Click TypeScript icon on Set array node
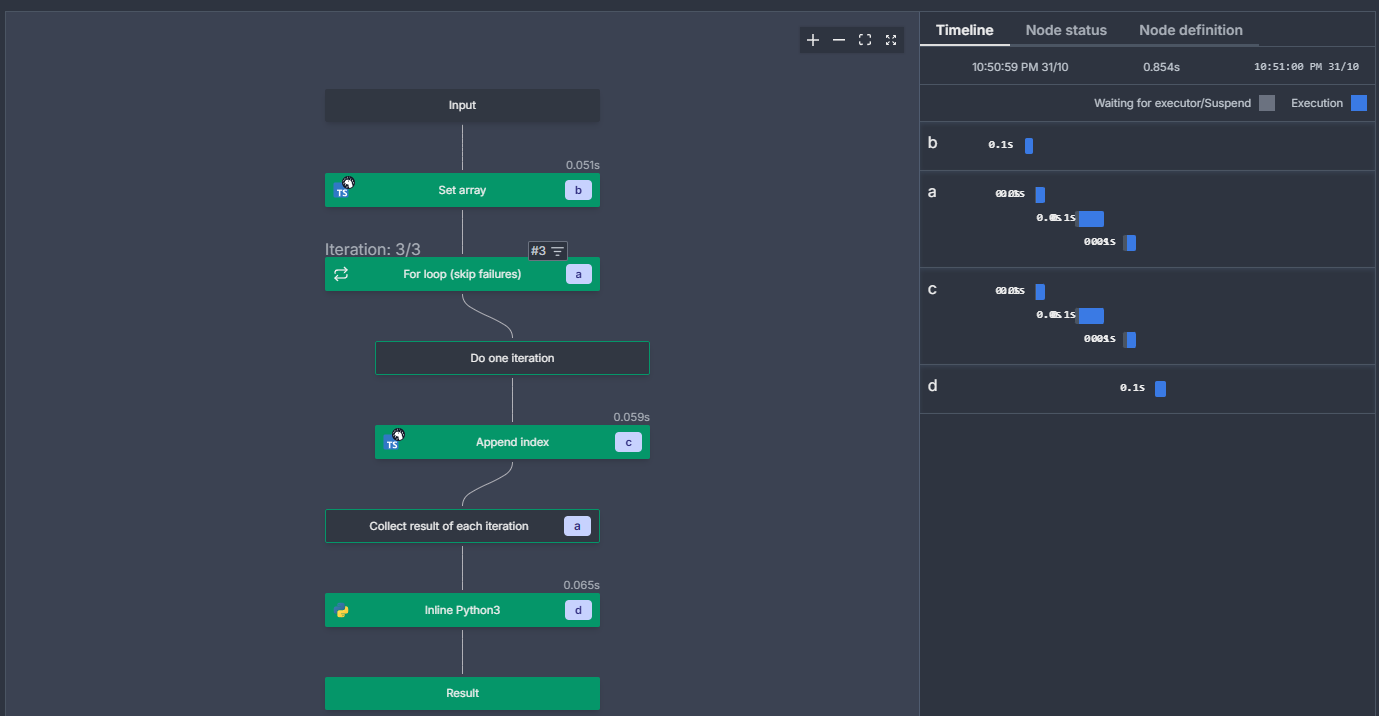1379x716 pixels. pyautogui.click(x=343, y=189)
